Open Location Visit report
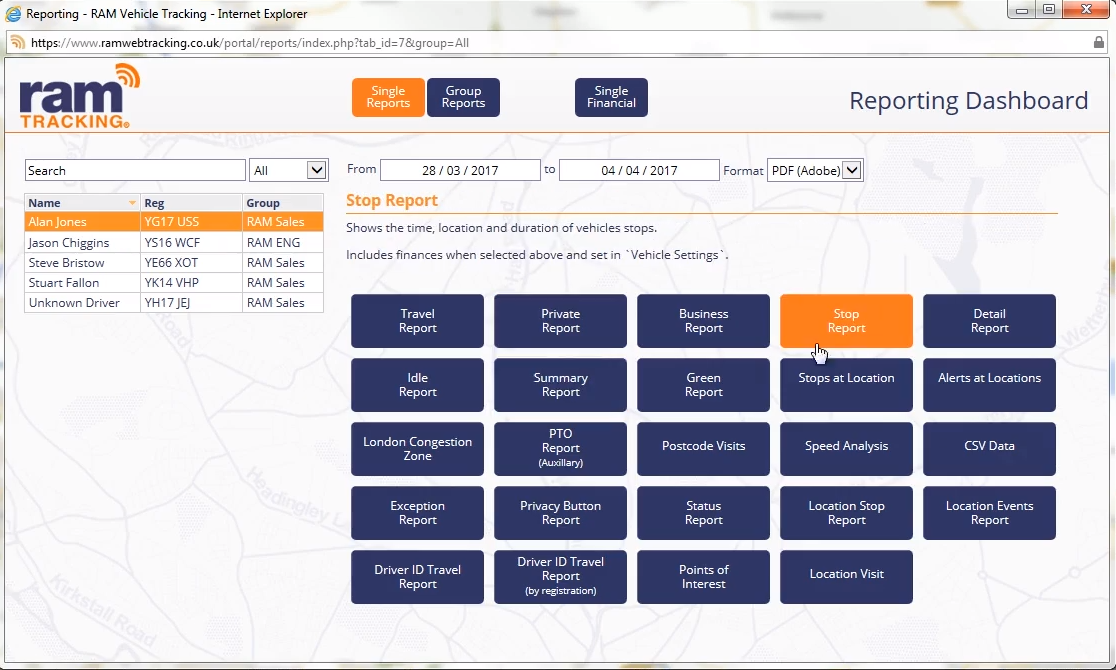1116x670 pixels. click(x=846, y=577)
